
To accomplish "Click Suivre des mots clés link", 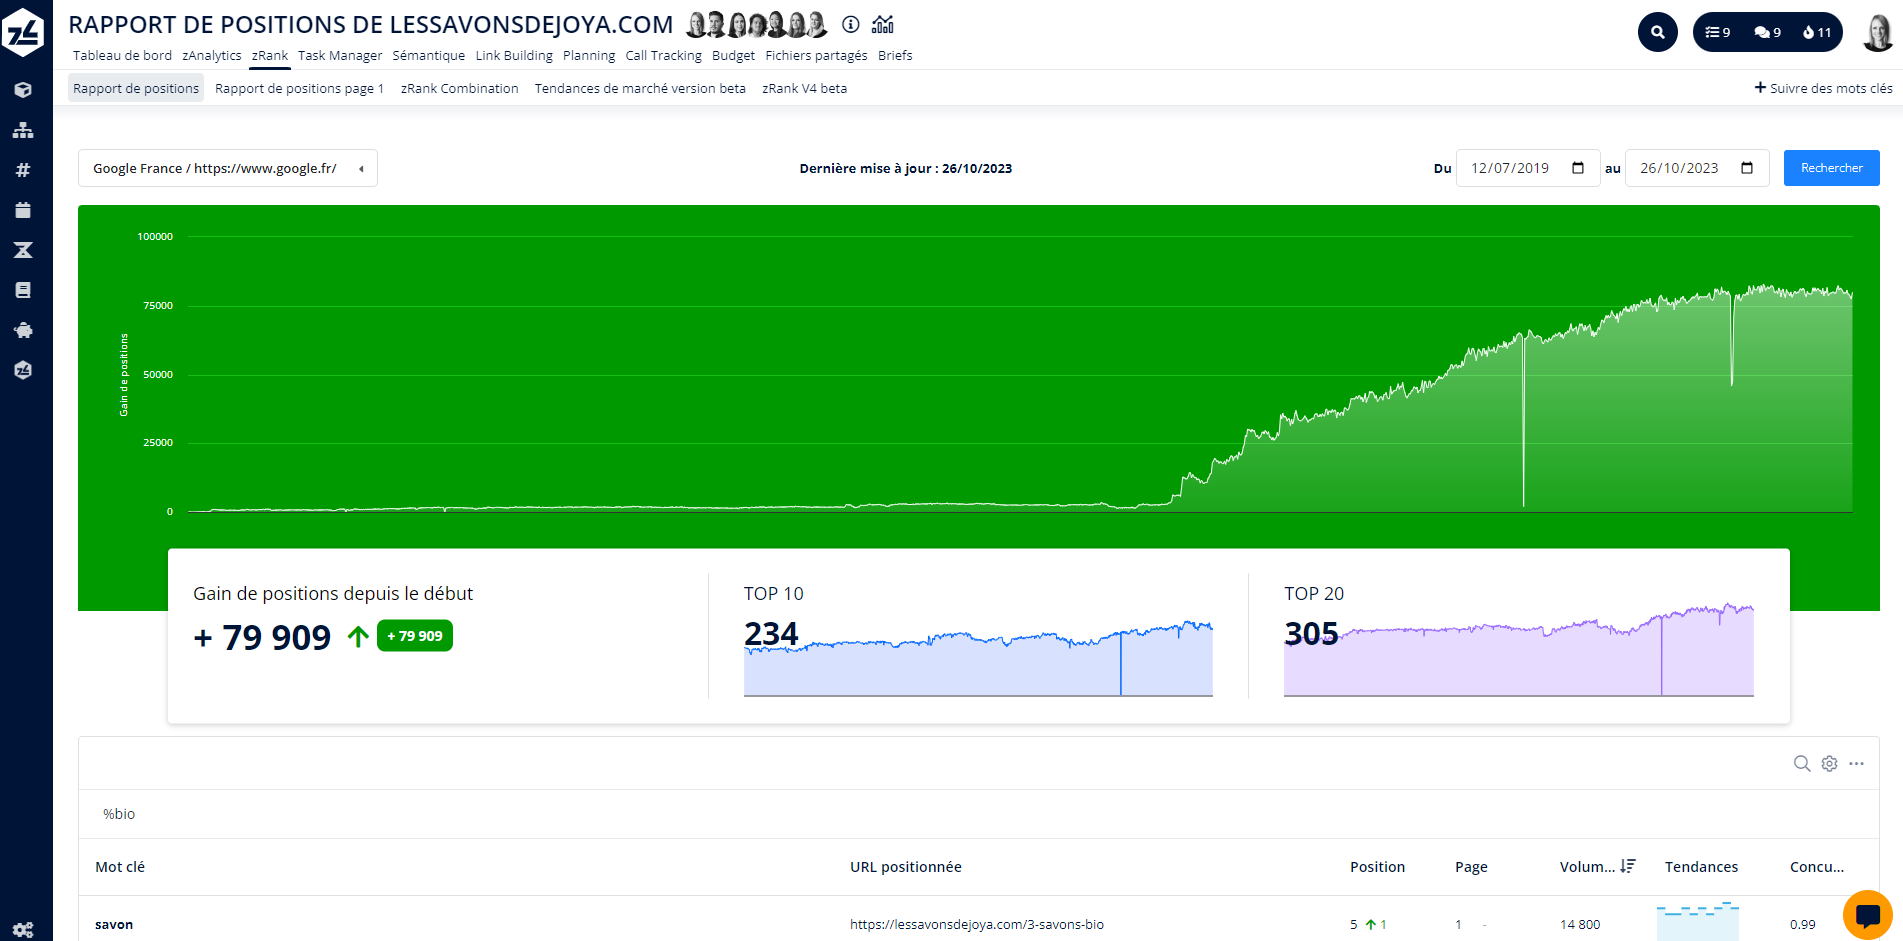I will point(1823,88).
